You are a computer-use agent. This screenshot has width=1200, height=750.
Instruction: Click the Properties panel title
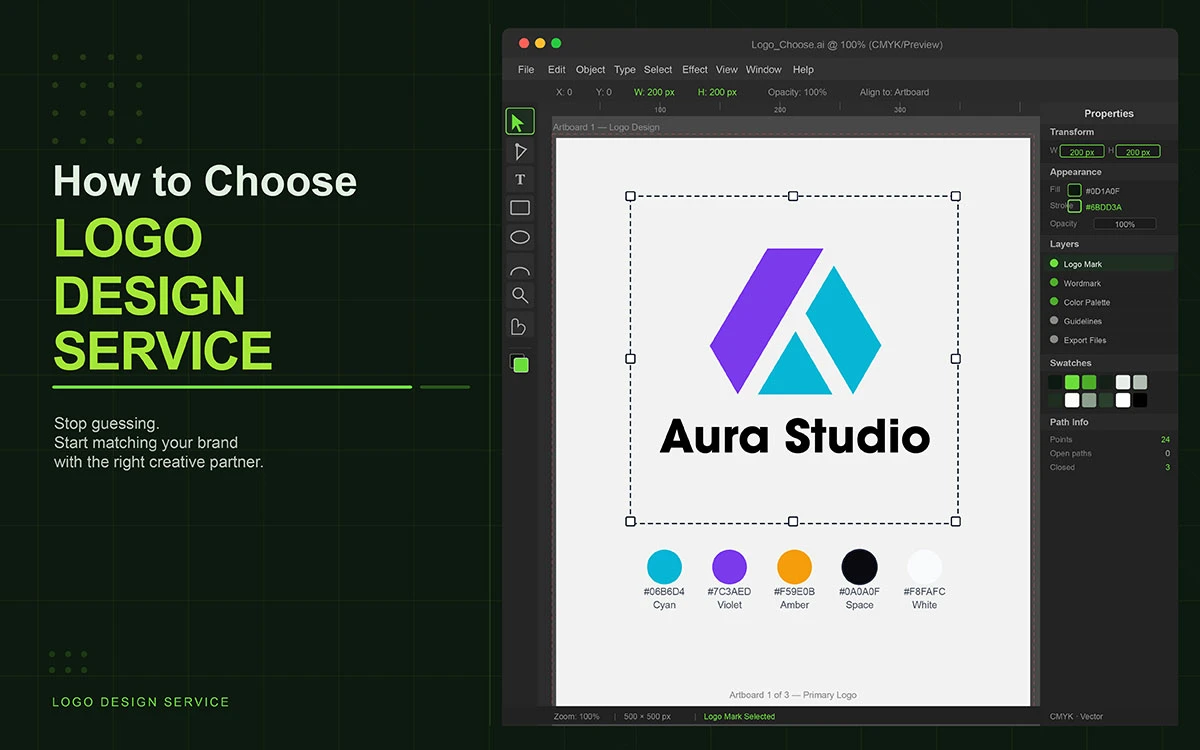tap(1109, 113)
